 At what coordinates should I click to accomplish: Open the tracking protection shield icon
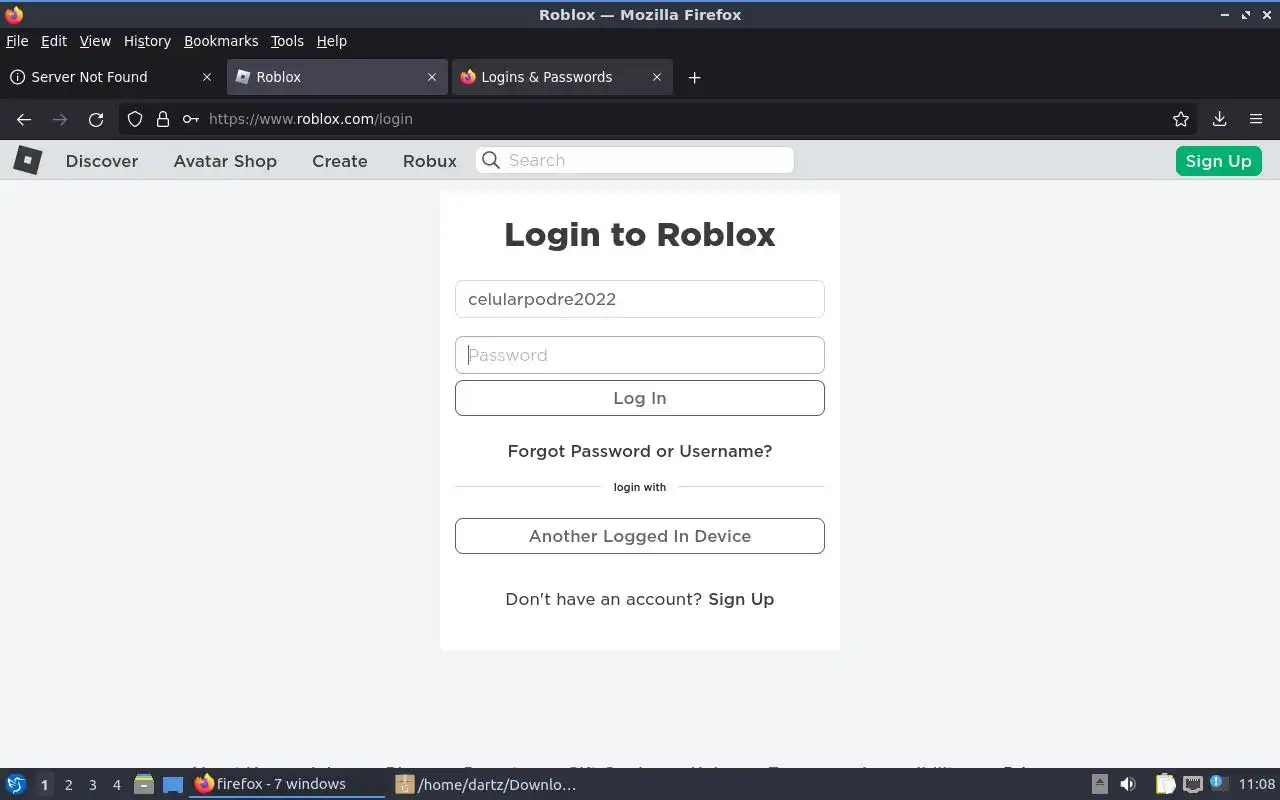point(135,119)
